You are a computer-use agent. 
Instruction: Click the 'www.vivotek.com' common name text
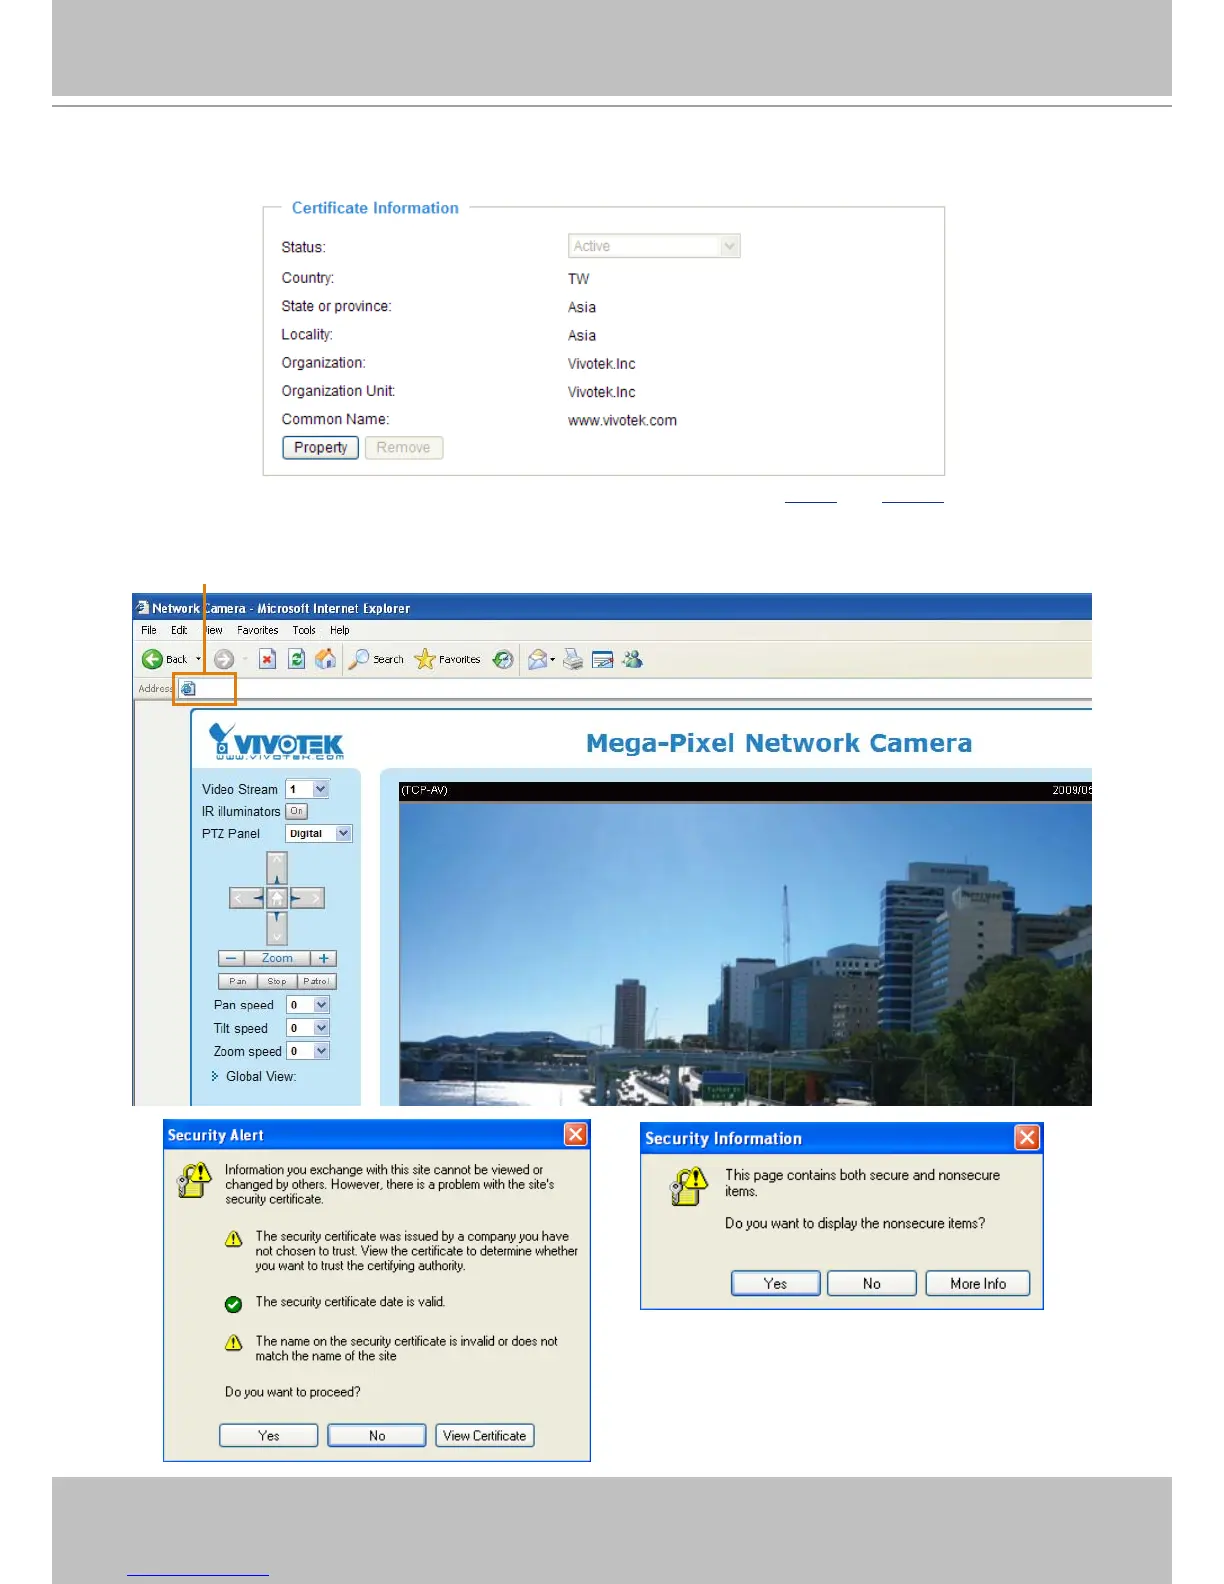tap(622, 421)
